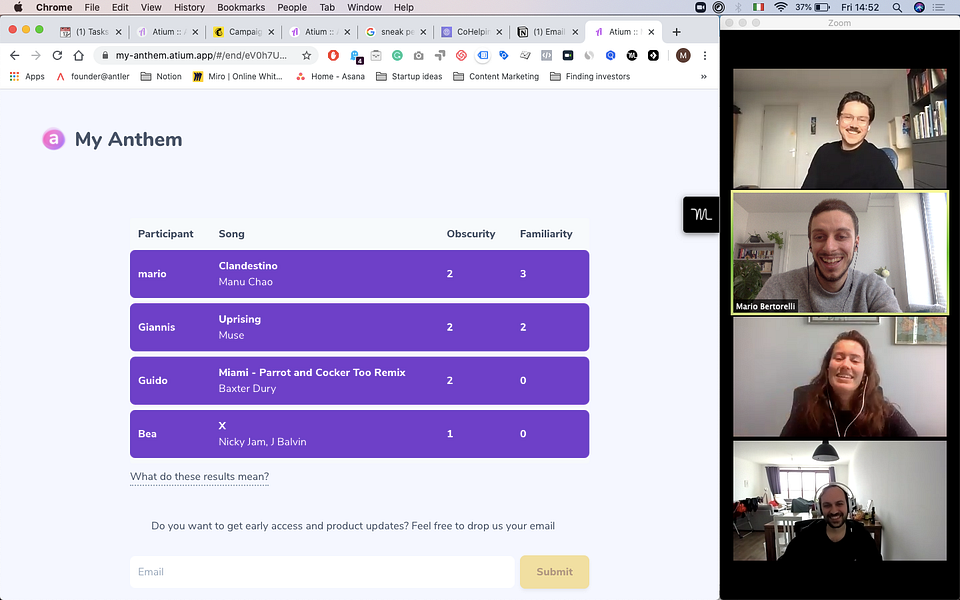Image resolution: width=960 pixels, height=600 pixels.
Task: Open the History menu
Action: [189, 7]
